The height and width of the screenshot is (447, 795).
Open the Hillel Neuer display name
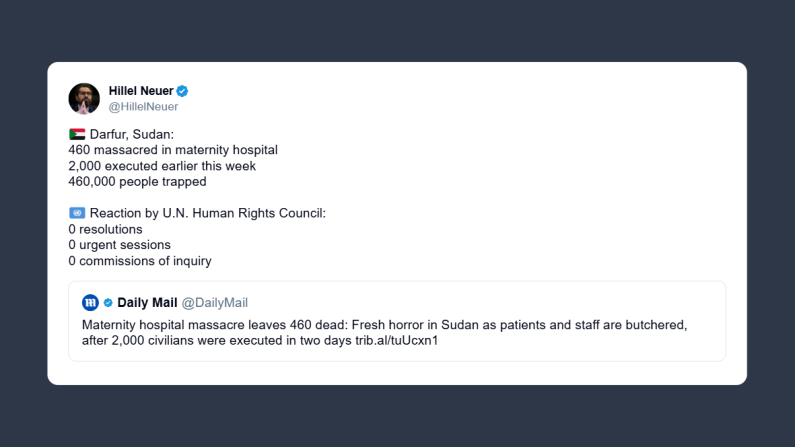click(140, 91)
